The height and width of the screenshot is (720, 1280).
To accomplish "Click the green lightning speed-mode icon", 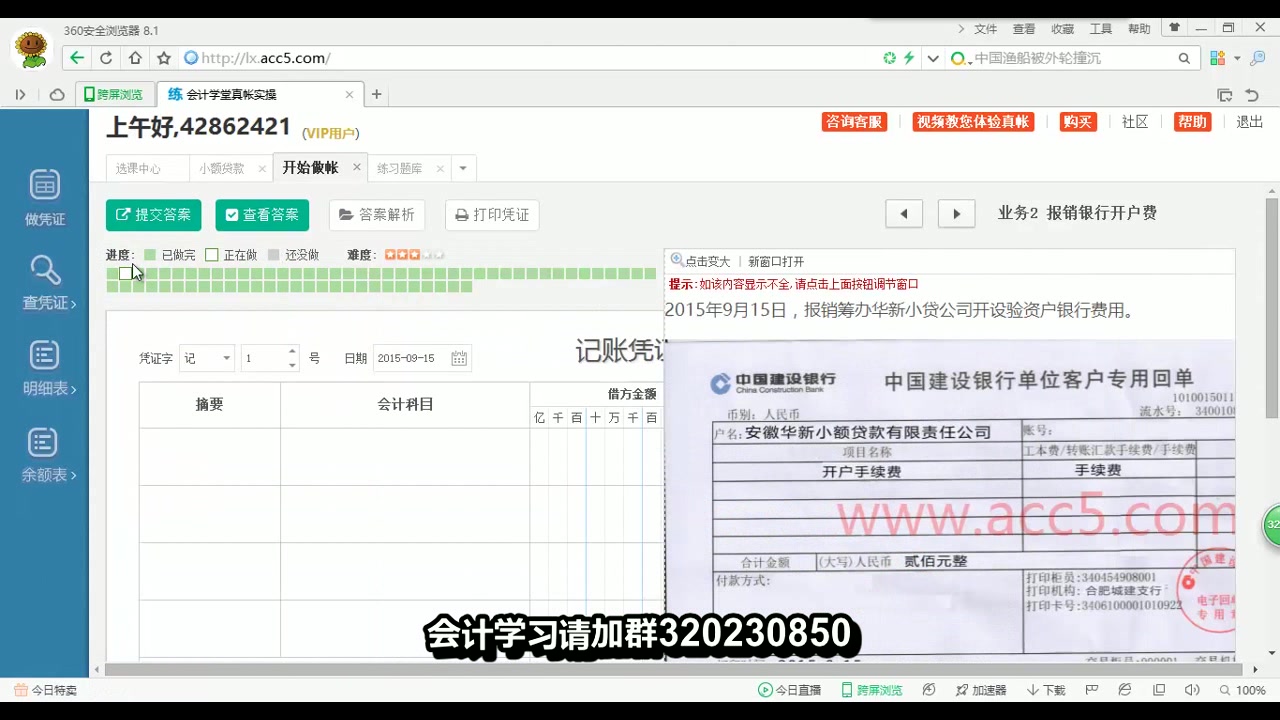I will point(909,58).
